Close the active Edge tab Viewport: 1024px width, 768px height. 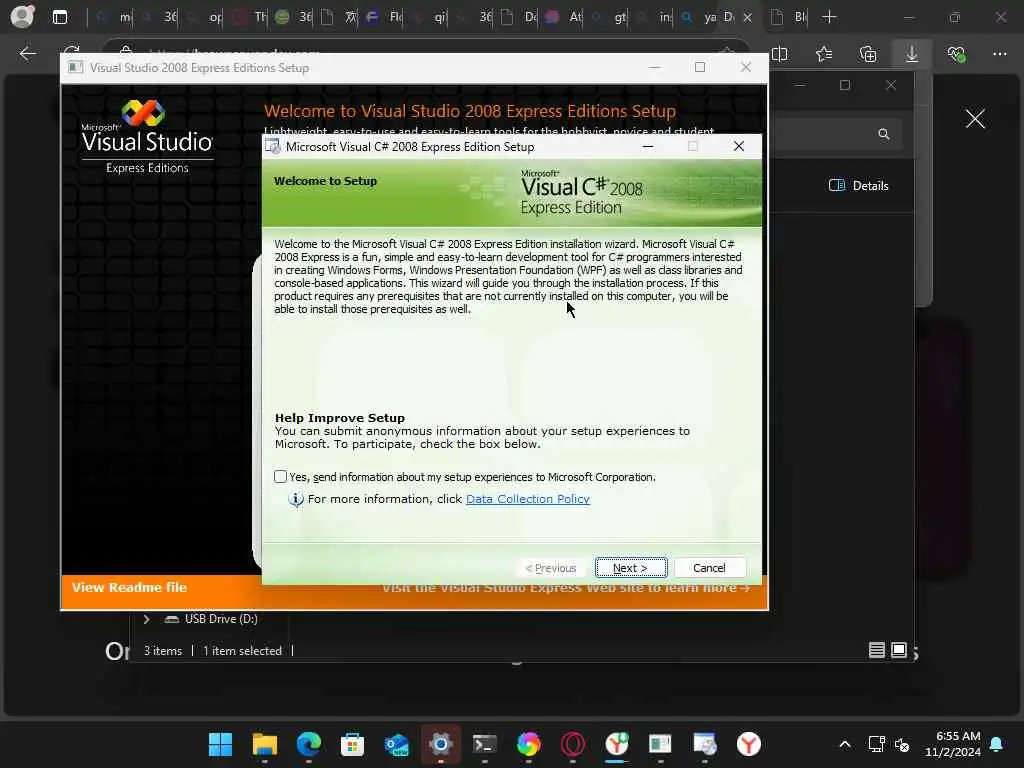click(748, 18)
